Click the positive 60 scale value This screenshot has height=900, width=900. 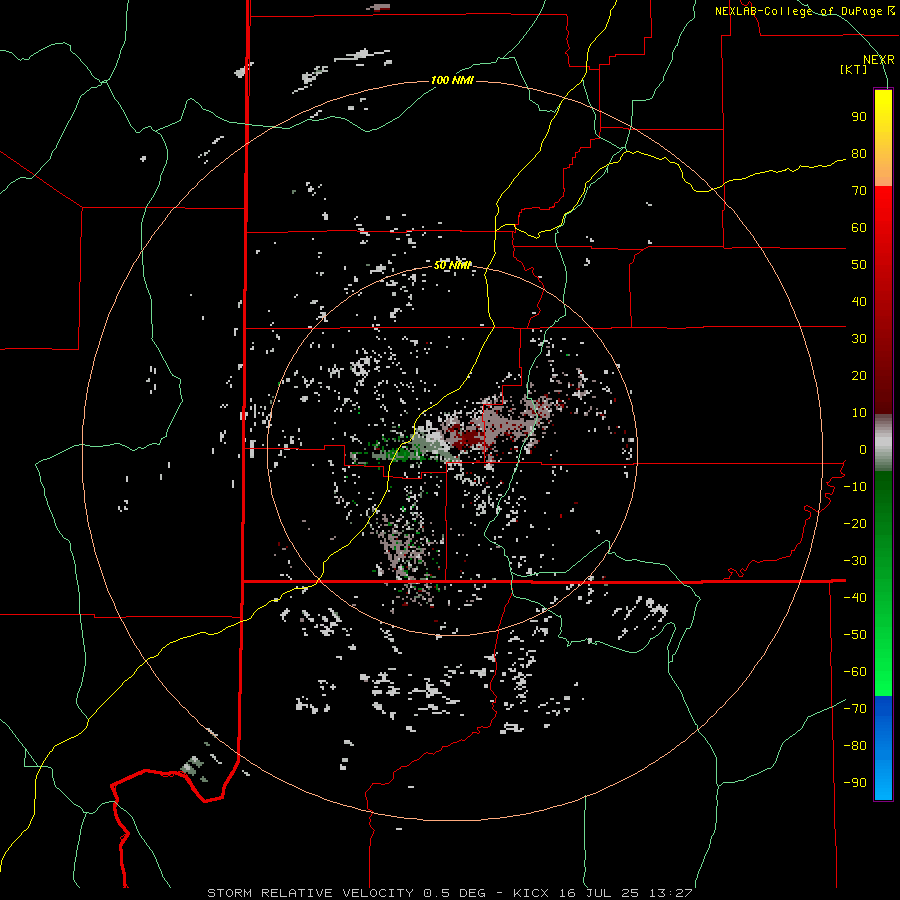pyautogui.click(x=859, y=228)
